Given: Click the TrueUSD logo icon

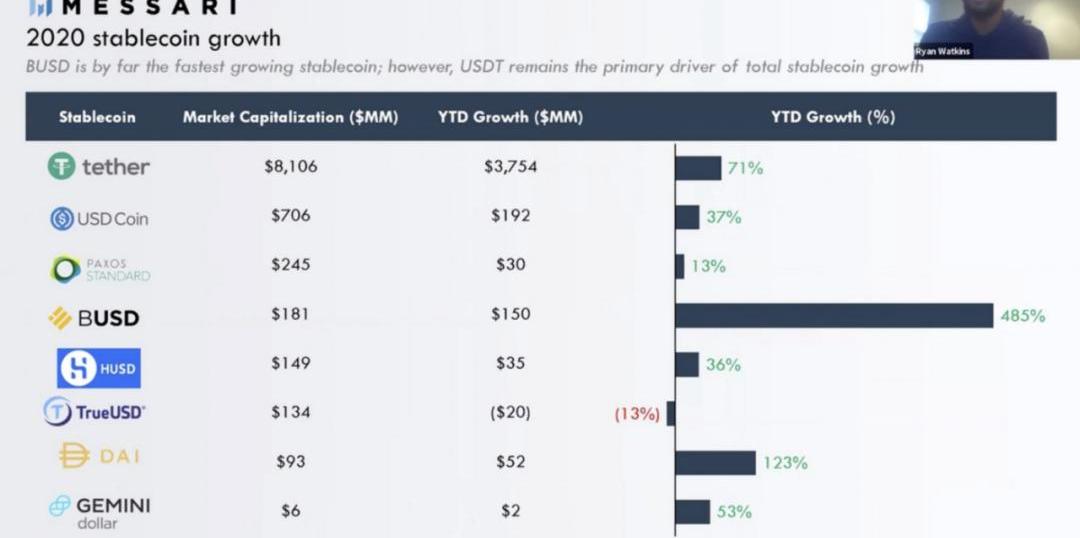Looking at the screenshot, I should (57, 411).
